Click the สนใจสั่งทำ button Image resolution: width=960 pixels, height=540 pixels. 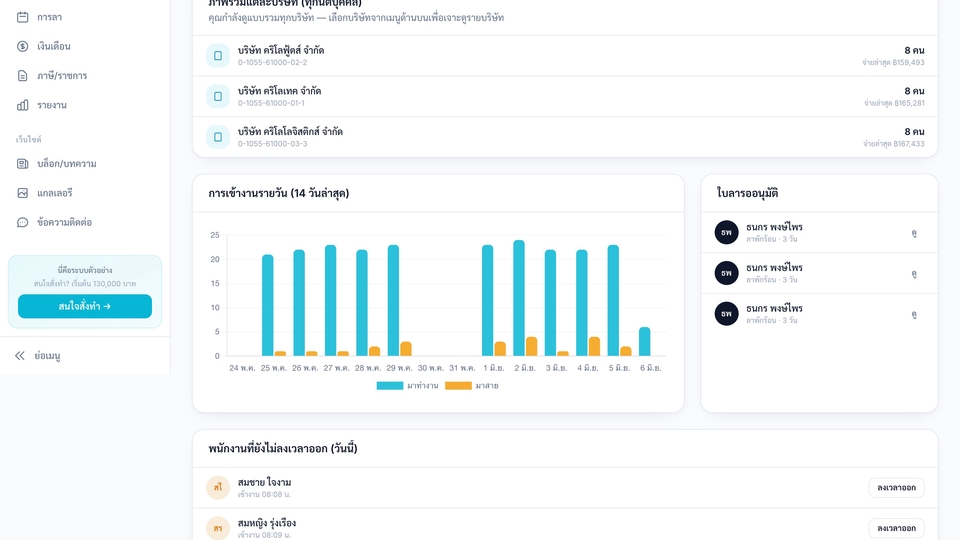pos(84,306)
